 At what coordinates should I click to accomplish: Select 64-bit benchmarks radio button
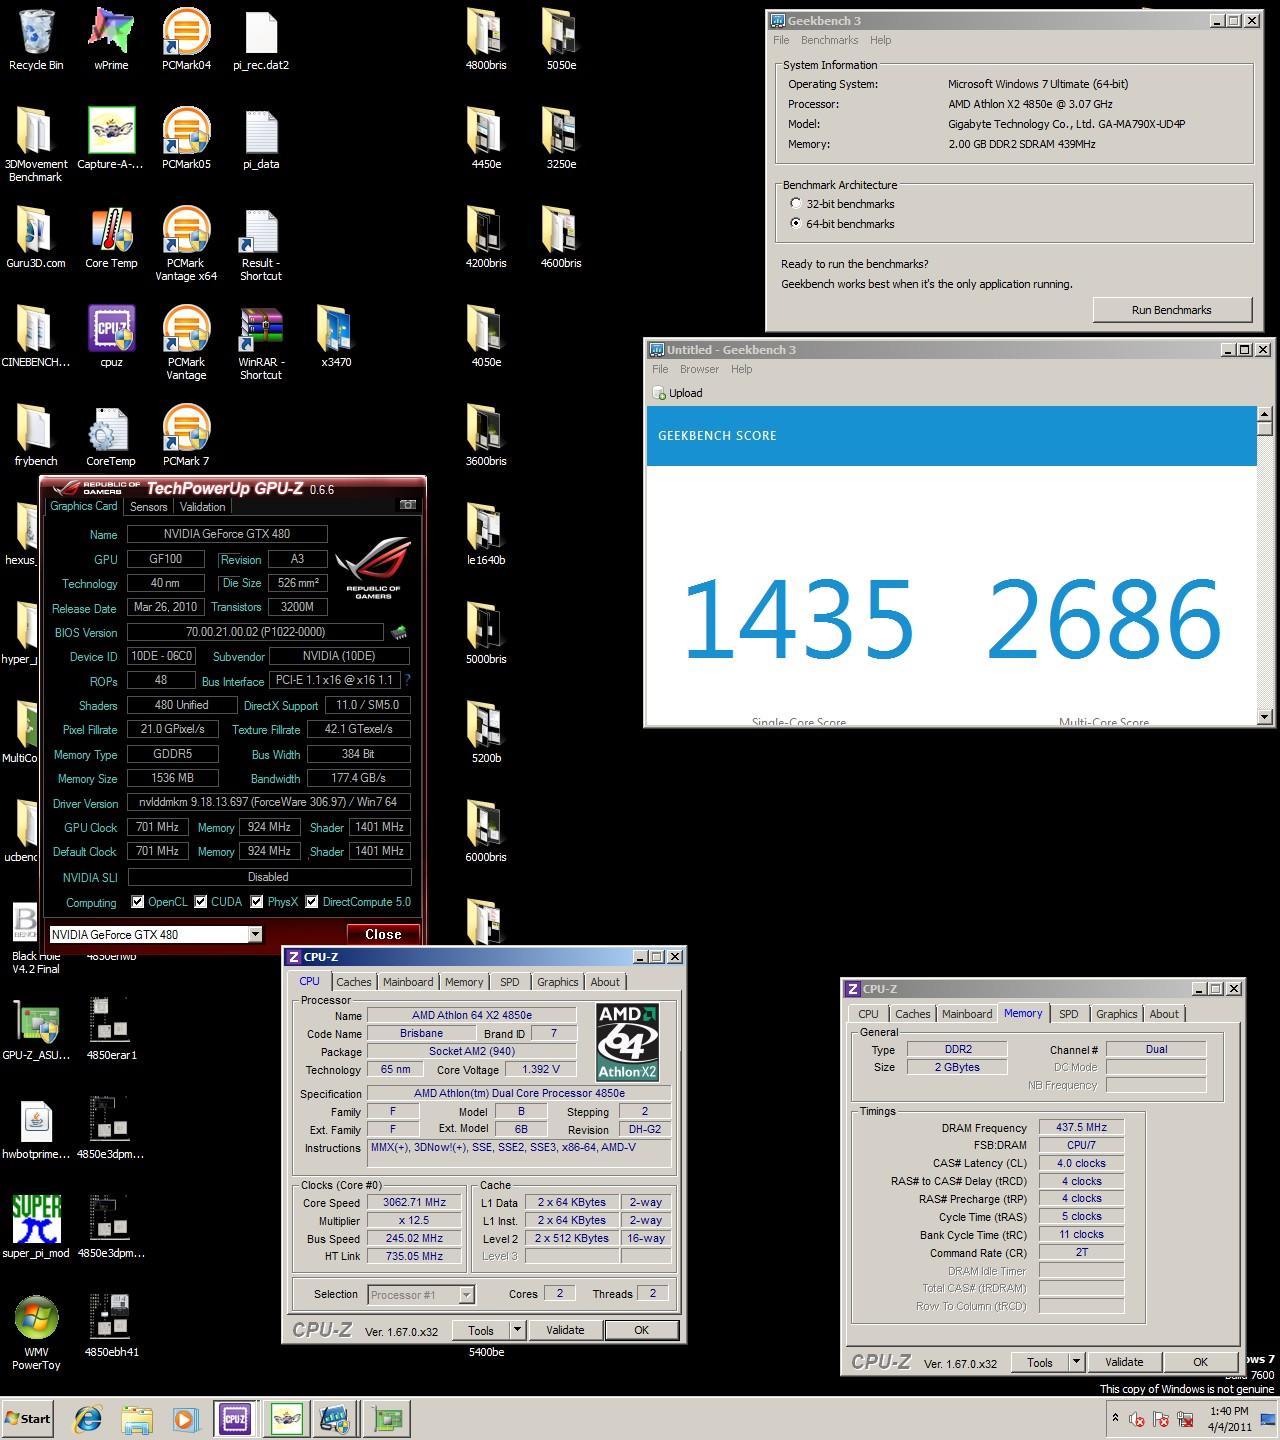point(796,224)
